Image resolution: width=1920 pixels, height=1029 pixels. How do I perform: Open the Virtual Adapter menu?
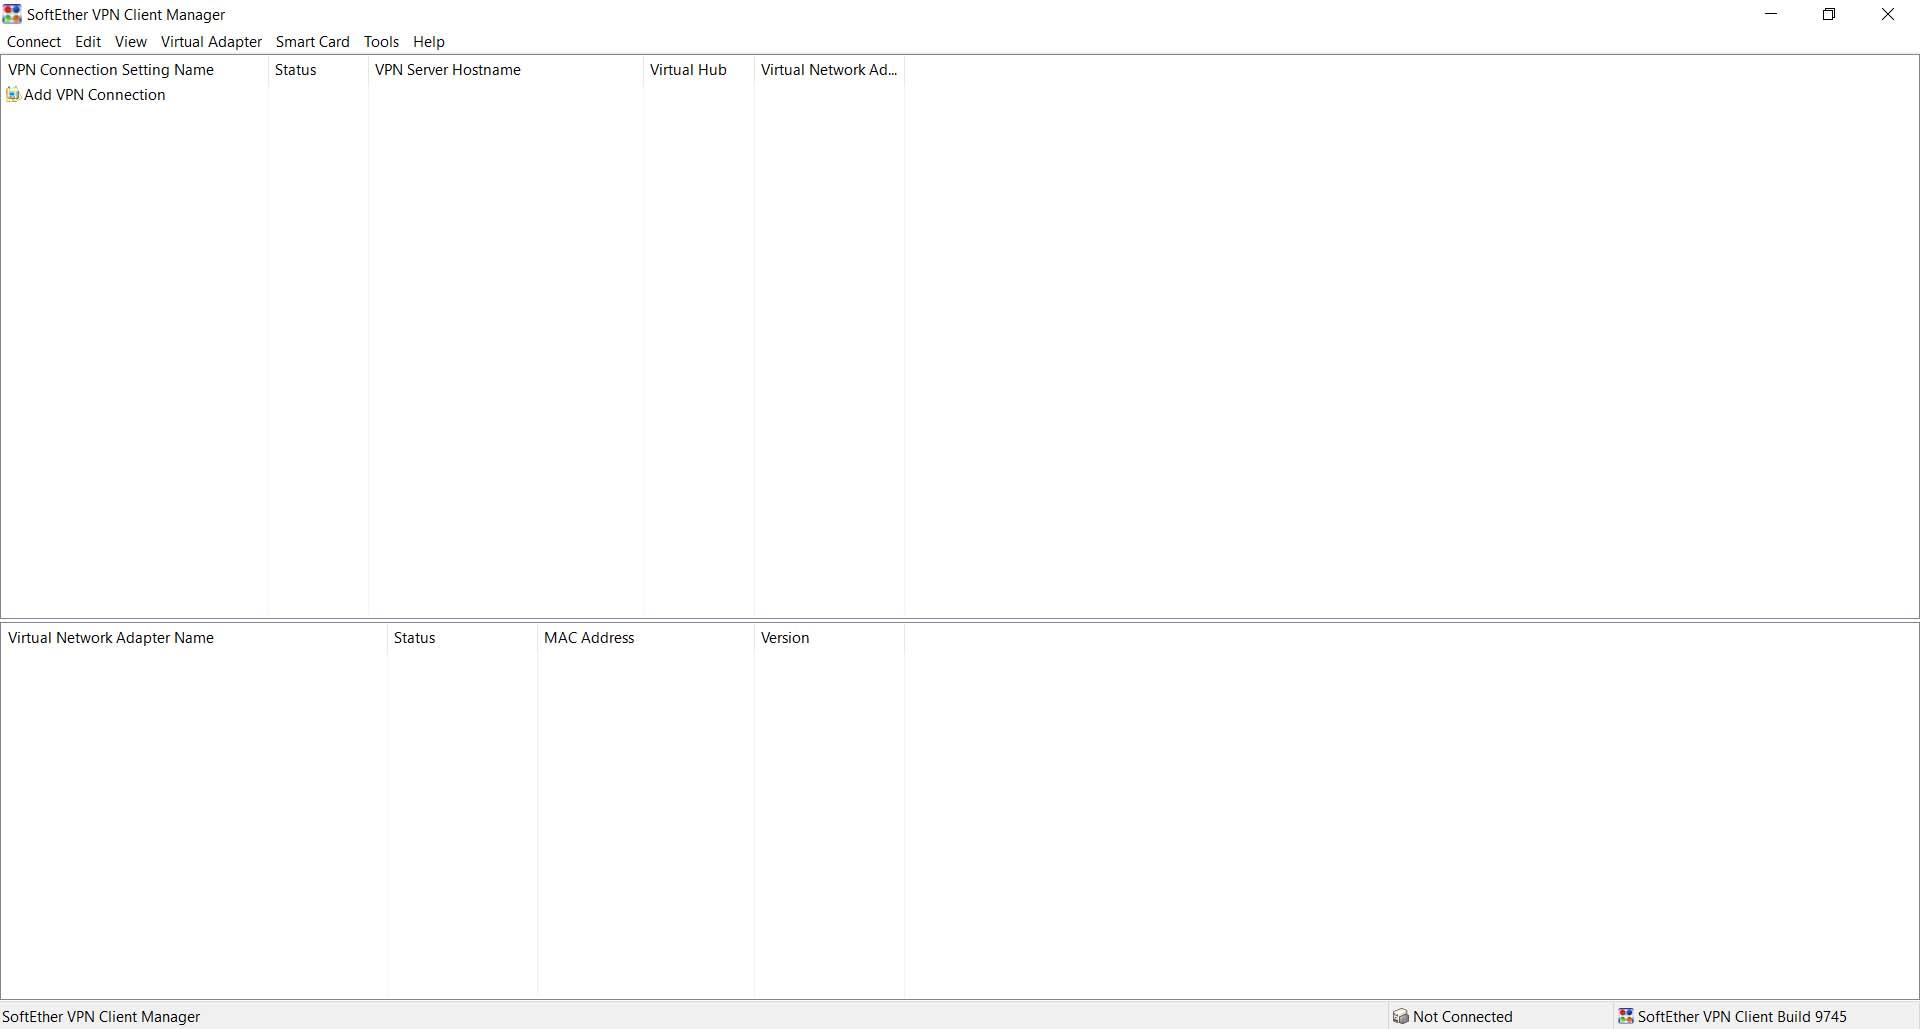(211, 42)
